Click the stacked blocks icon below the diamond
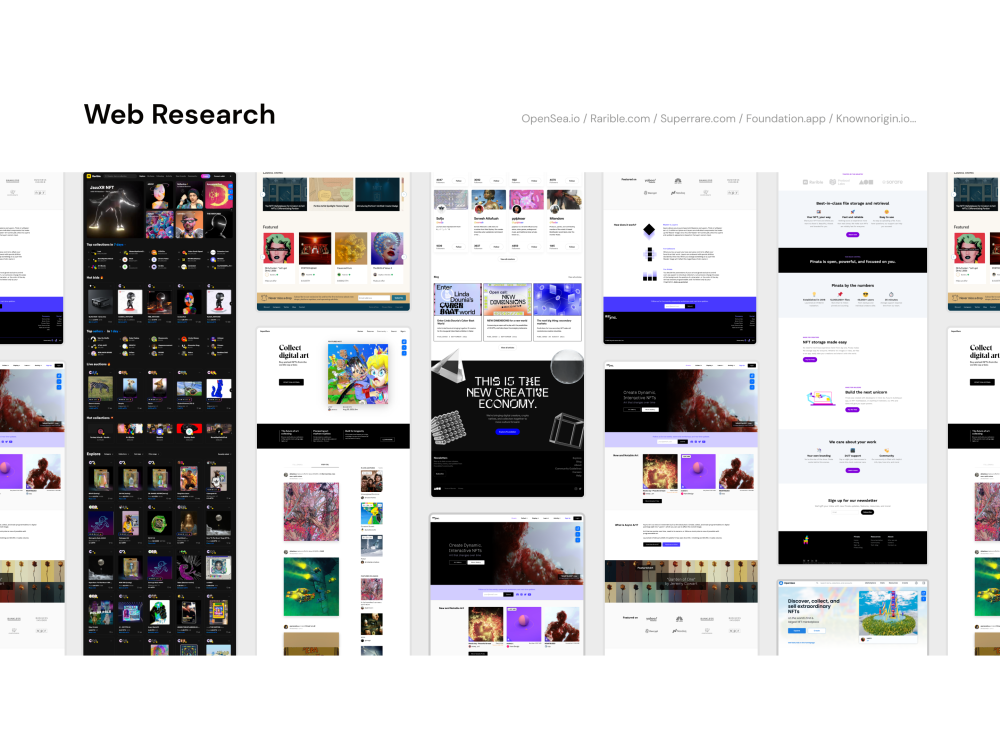The width and height of the screenshot is (1000, 750). coord(649,254)
